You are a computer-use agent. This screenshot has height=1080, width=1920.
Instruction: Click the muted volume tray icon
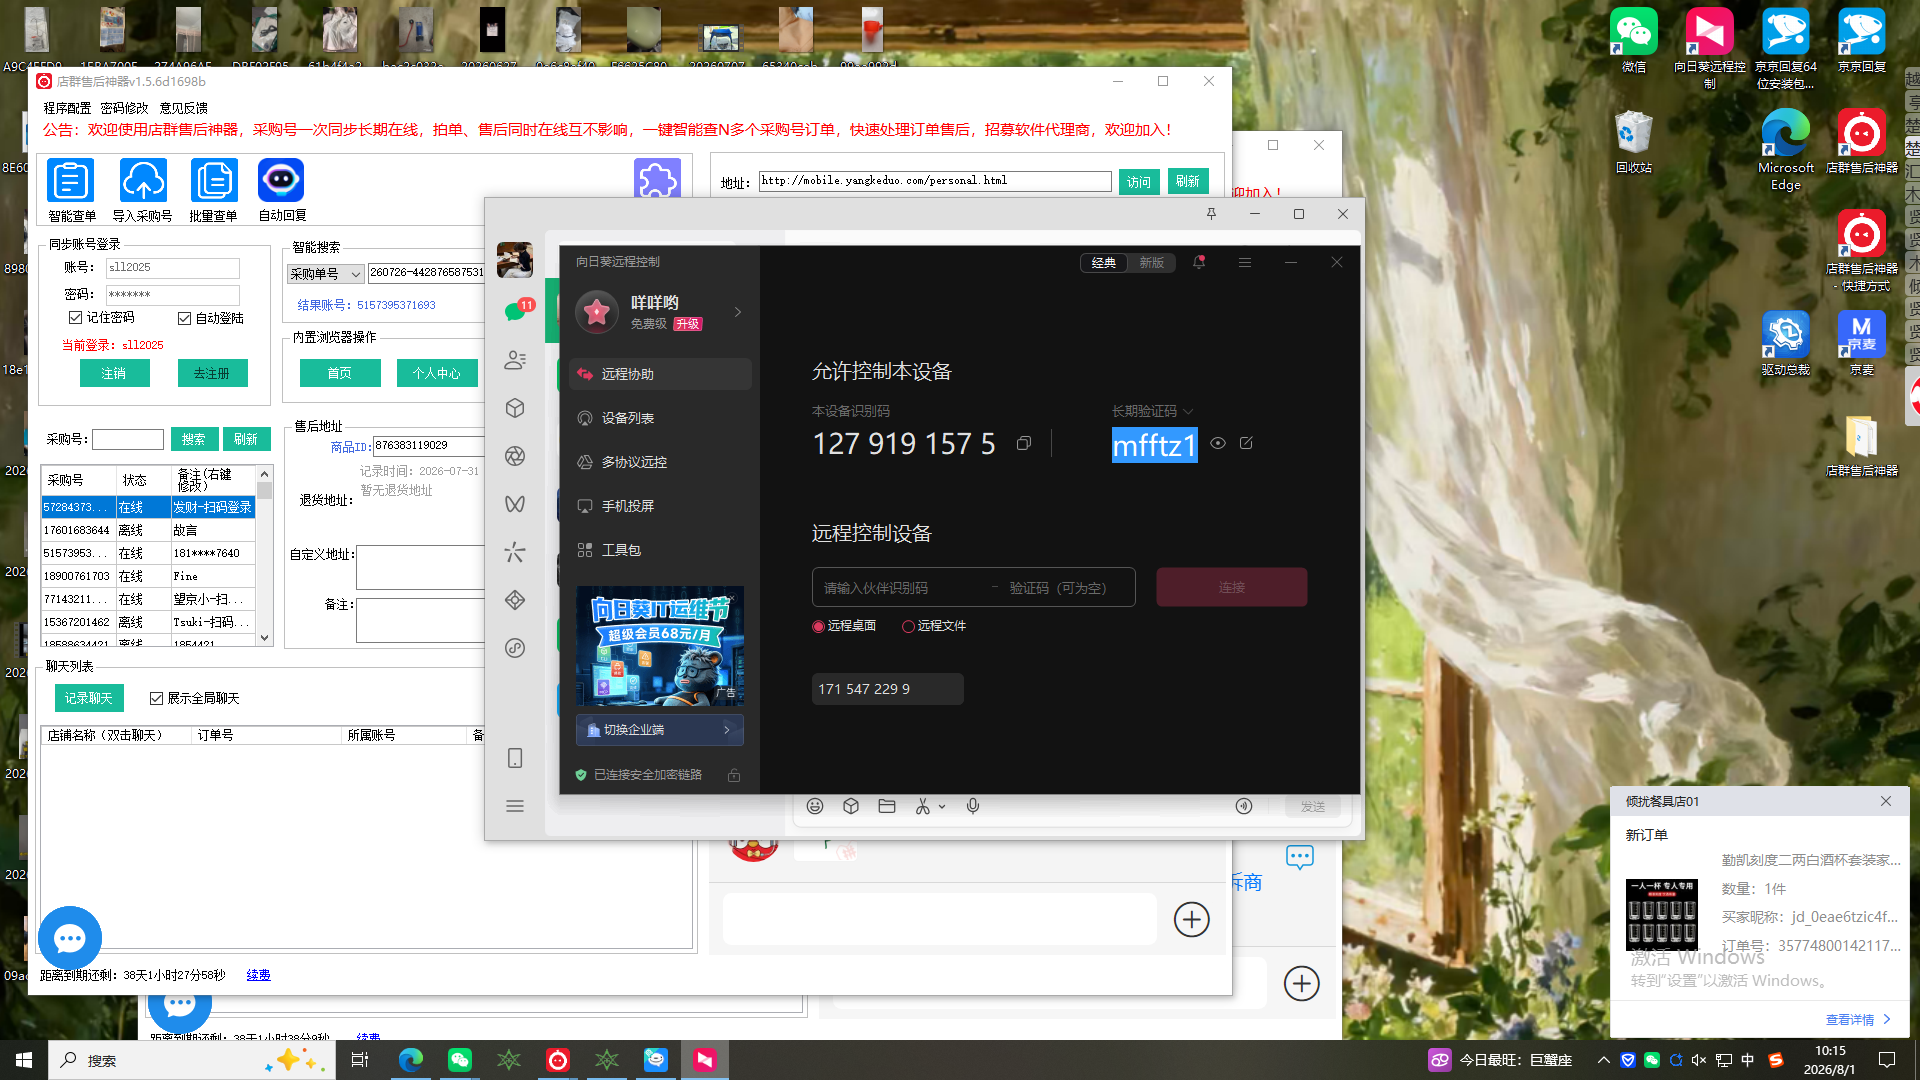(1699, 1060)
